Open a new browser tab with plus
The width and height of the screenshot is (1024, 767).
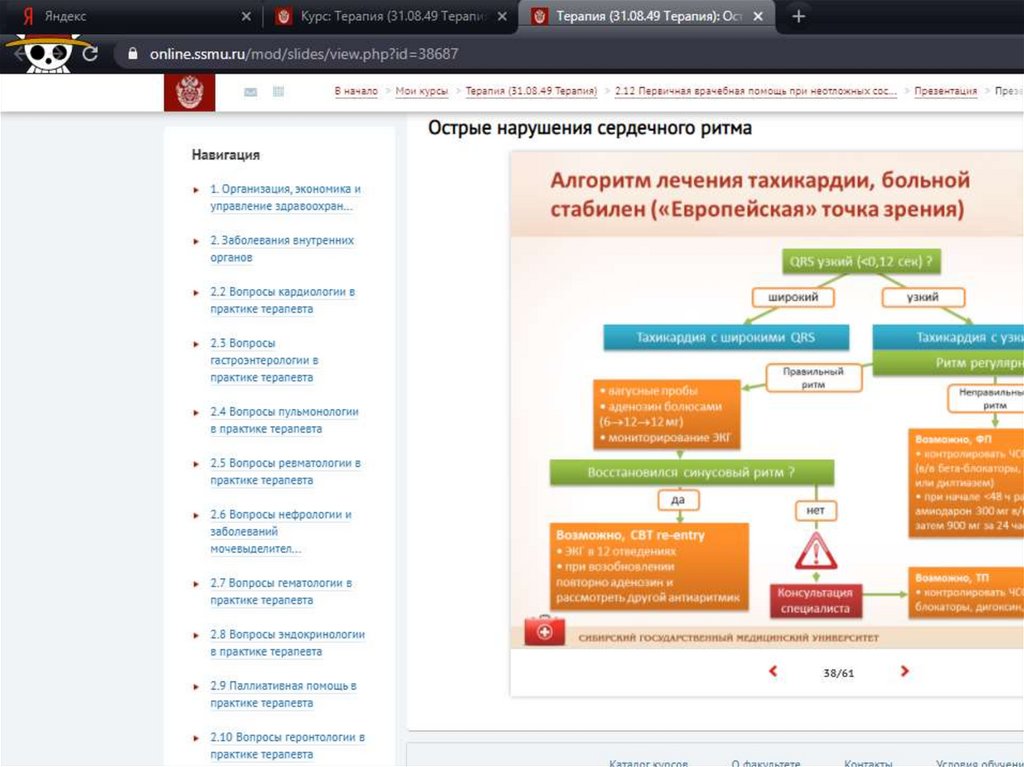pyautogui.click(x=798, y=16)
